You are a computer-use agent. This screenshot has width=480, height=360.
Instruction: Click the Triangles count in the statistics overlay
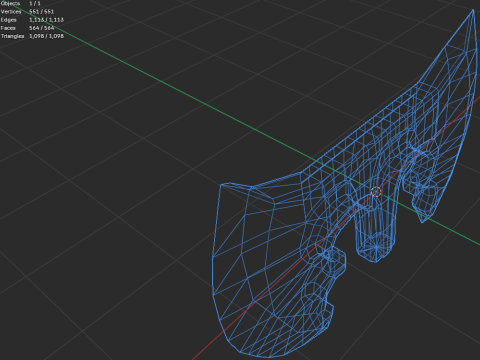32,36
